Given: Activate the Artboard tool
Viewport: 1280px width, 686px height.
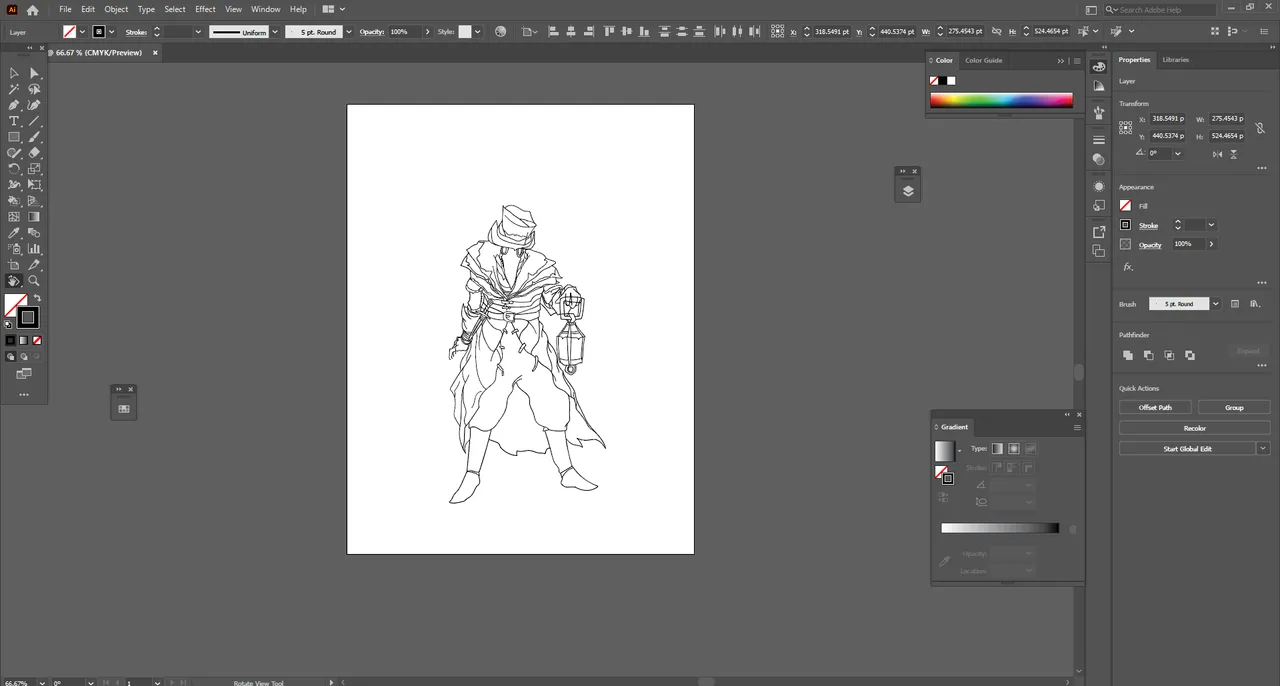Looking at the screenshot, I should point(14,265).
